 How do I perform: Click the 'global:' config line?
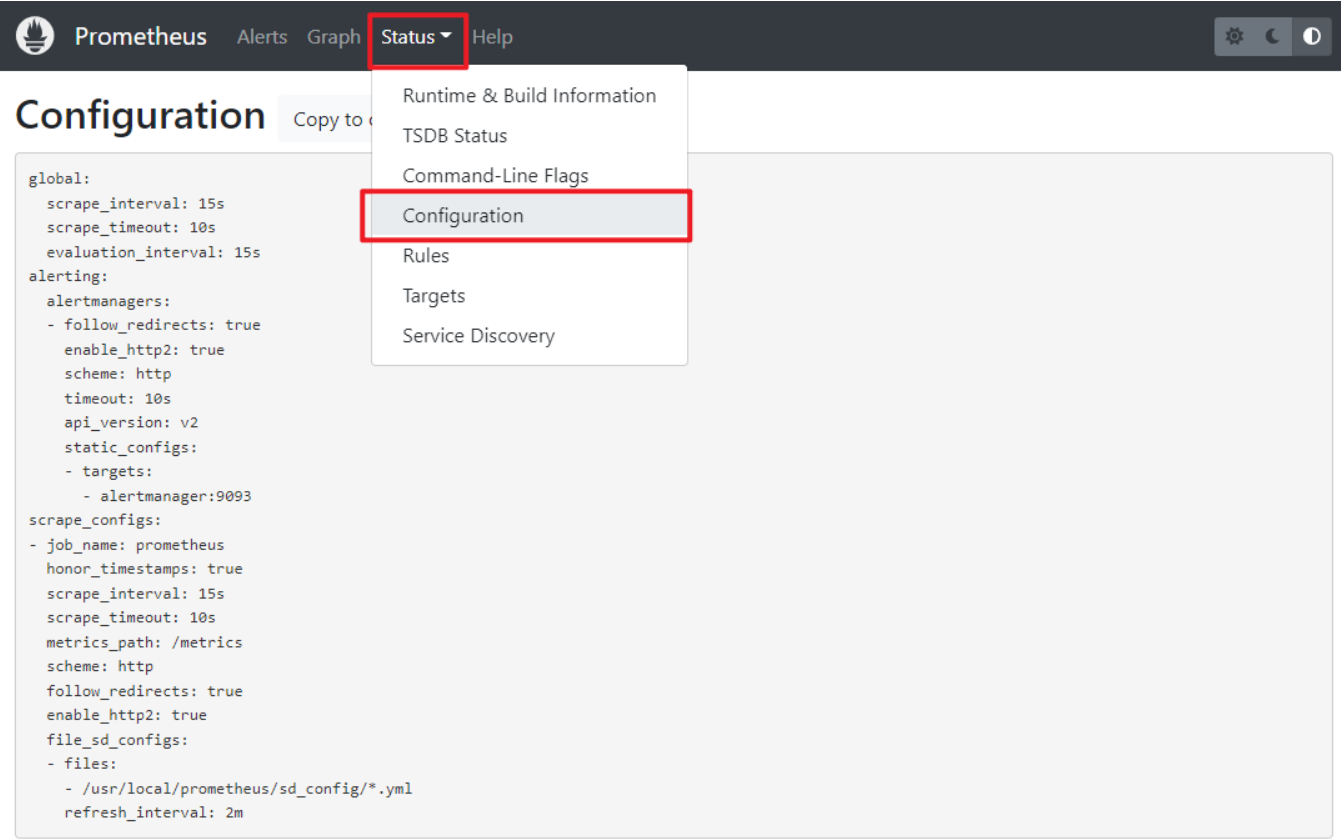point(60,179)
